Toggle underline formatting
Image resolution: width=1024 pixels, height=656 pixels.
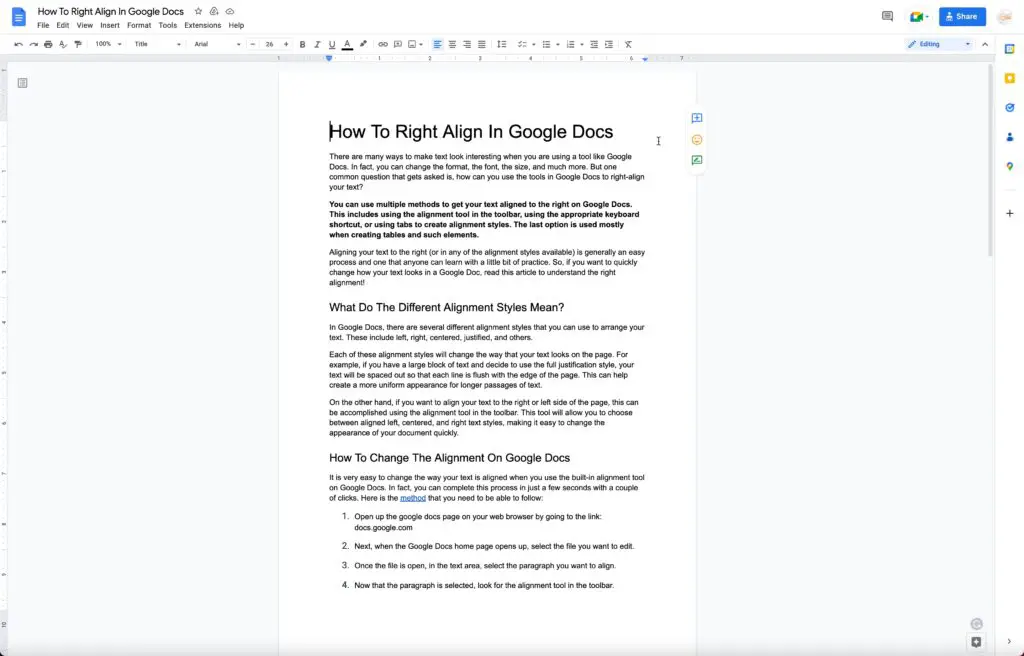332,44
